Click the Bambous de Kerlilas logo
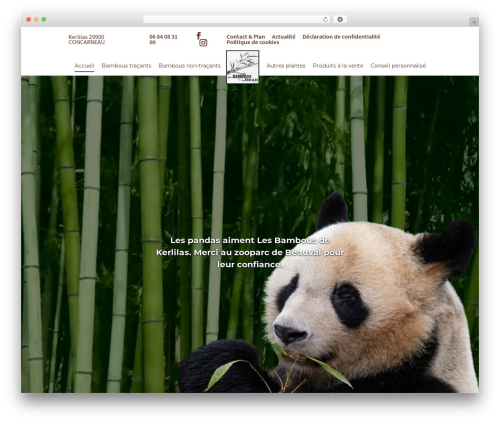The height and width of the screenshot is (423, 500). (243, 67)
